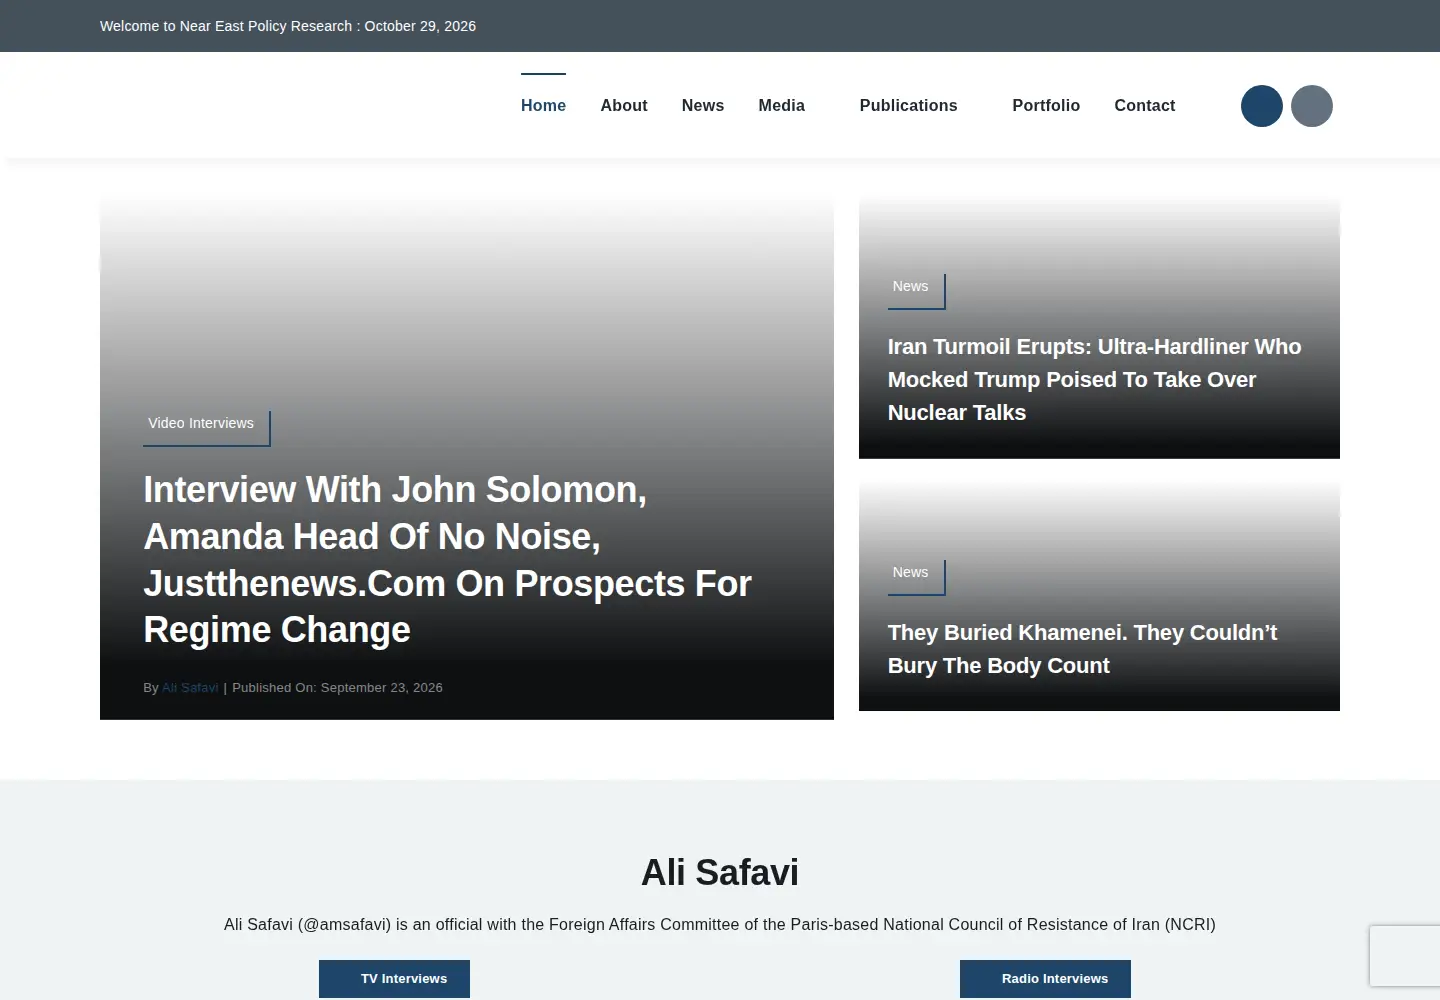Click the welcome message in top bar
The image size is (1440, 1000).
(288, 26)
